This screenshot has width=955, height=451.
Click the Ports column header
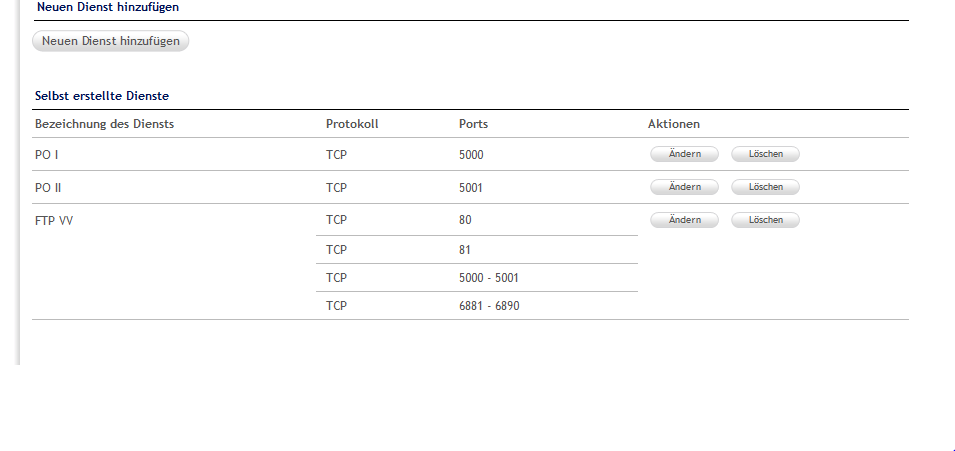473,124
